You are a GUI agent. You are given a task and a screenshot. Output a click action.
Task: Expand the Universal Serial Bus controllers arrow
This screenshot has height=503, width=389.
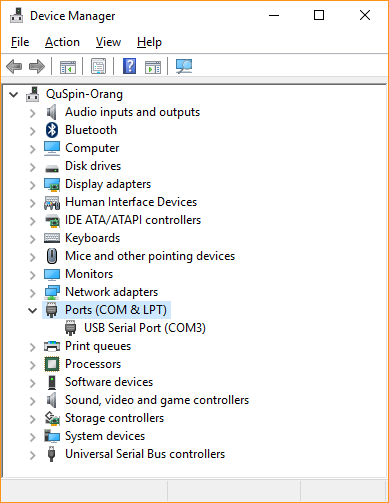coord(32,455)
